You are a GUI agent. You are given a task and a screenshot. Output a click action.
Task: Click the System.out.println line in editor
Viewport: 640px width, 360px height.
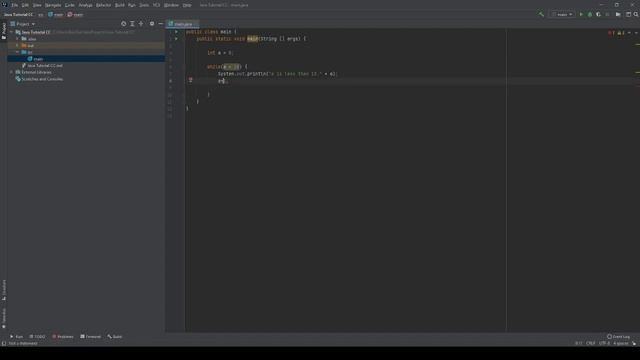click(277, 74)
